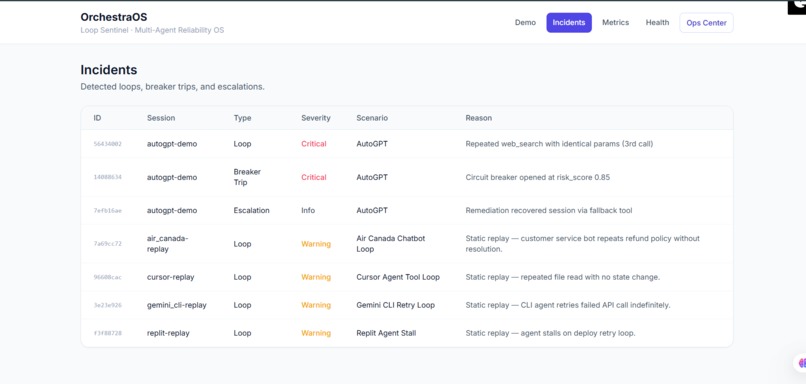Click Loop type in the cursor-replay row
Viewport: 806px width, 384px height.
click(242, 277)
